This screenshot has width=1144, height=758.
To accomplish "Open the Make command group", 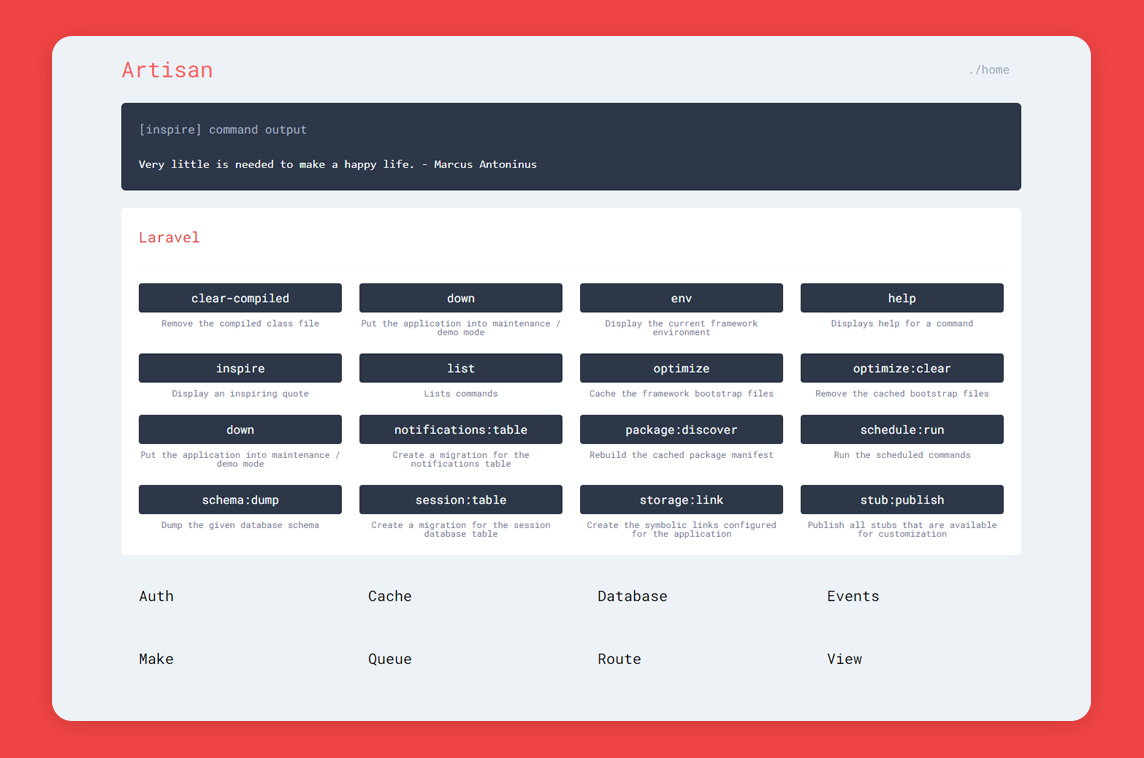I will click(156, 659).
